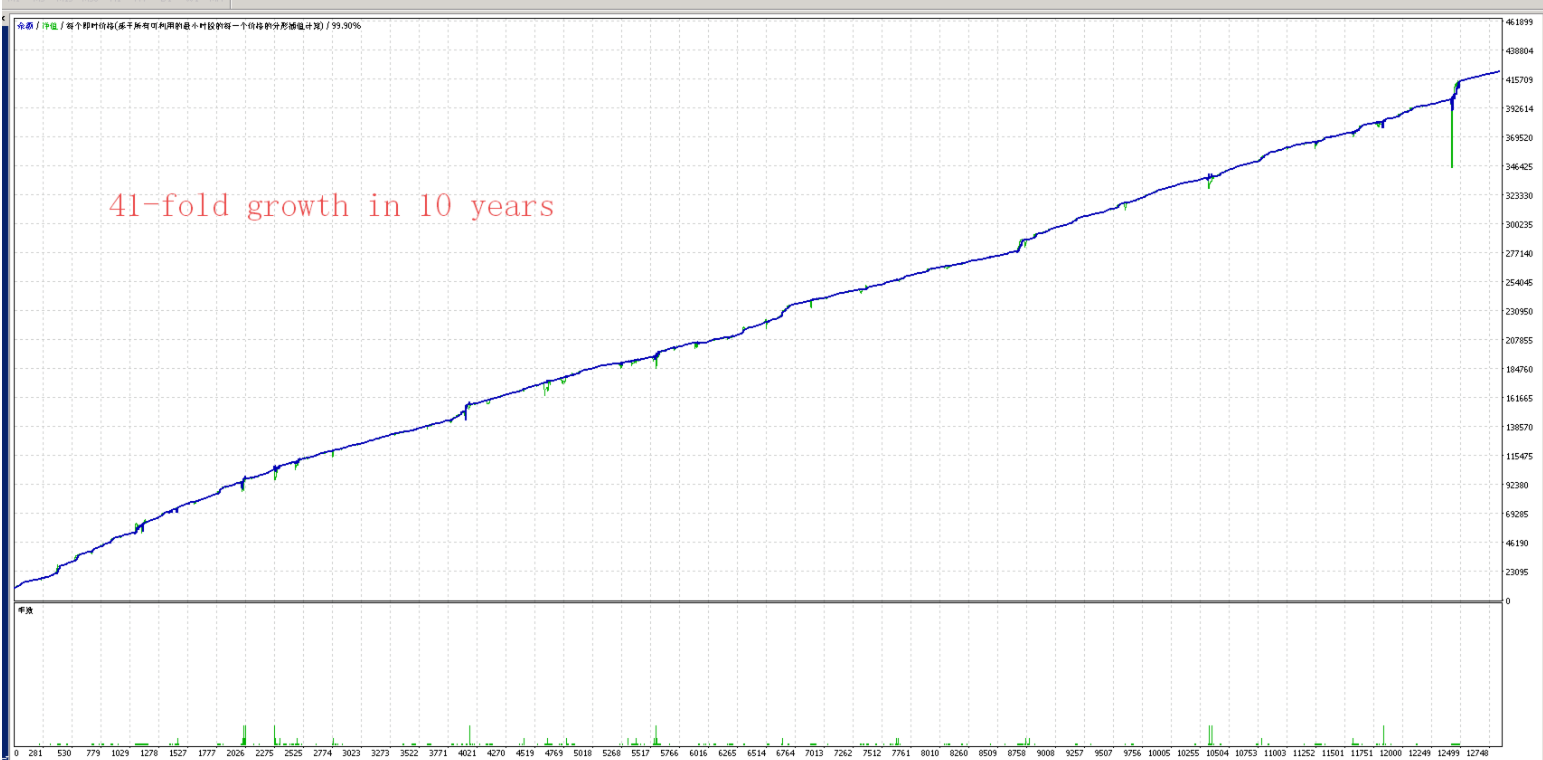Screen dimensions: 1543x760
Task: Click the equity dip on the curve near 10504
Action: pos(1210,182)
